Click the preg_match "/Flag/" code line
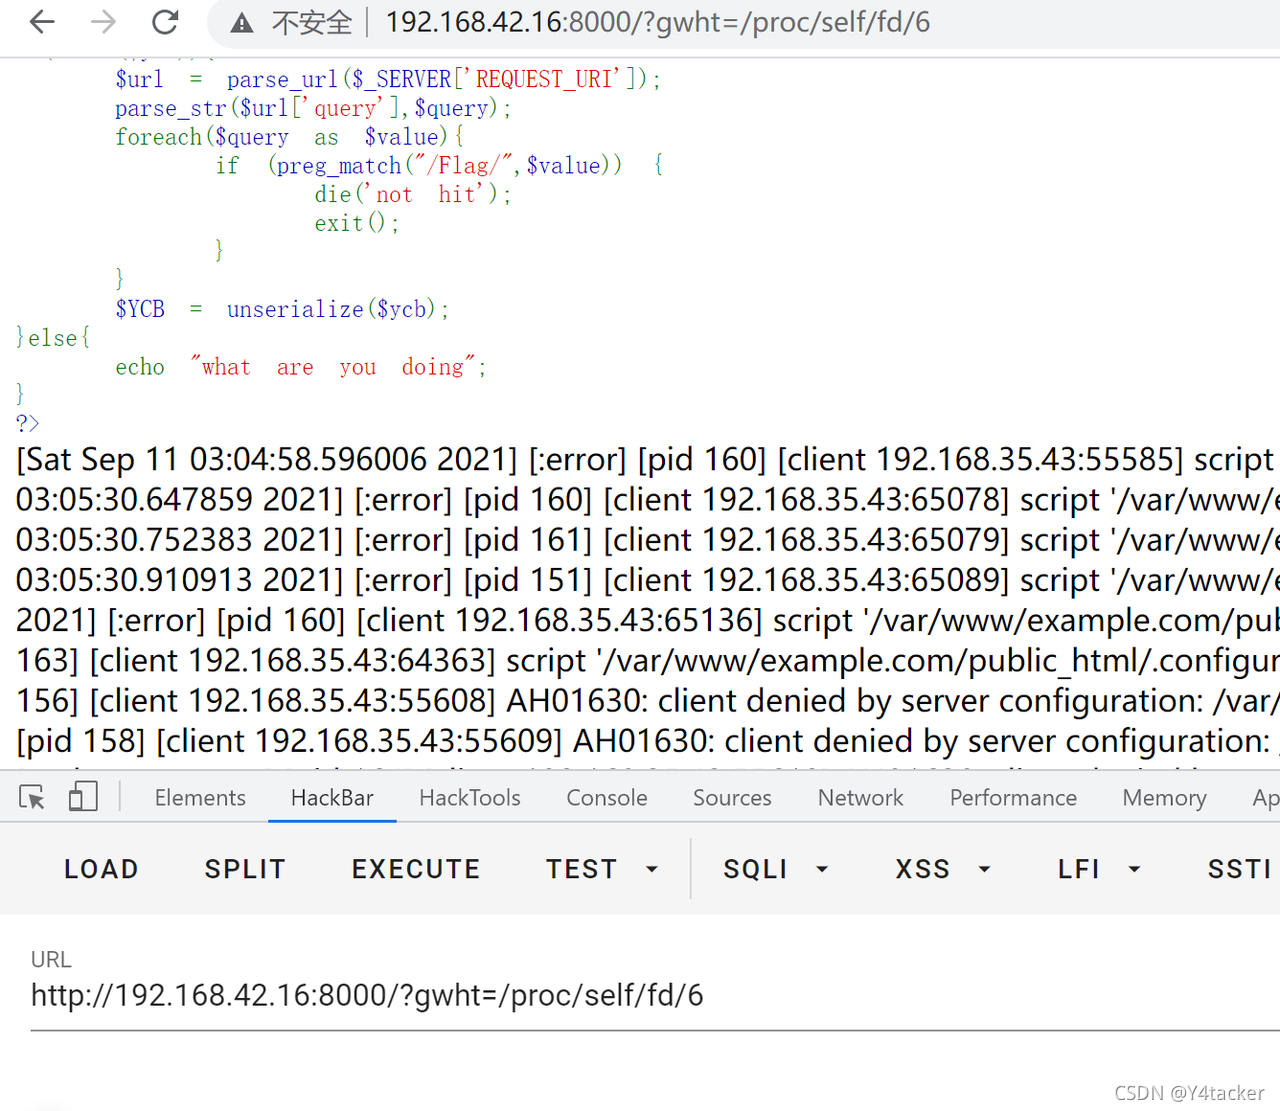This screenshot has width=1280, height=1111. 439,166
